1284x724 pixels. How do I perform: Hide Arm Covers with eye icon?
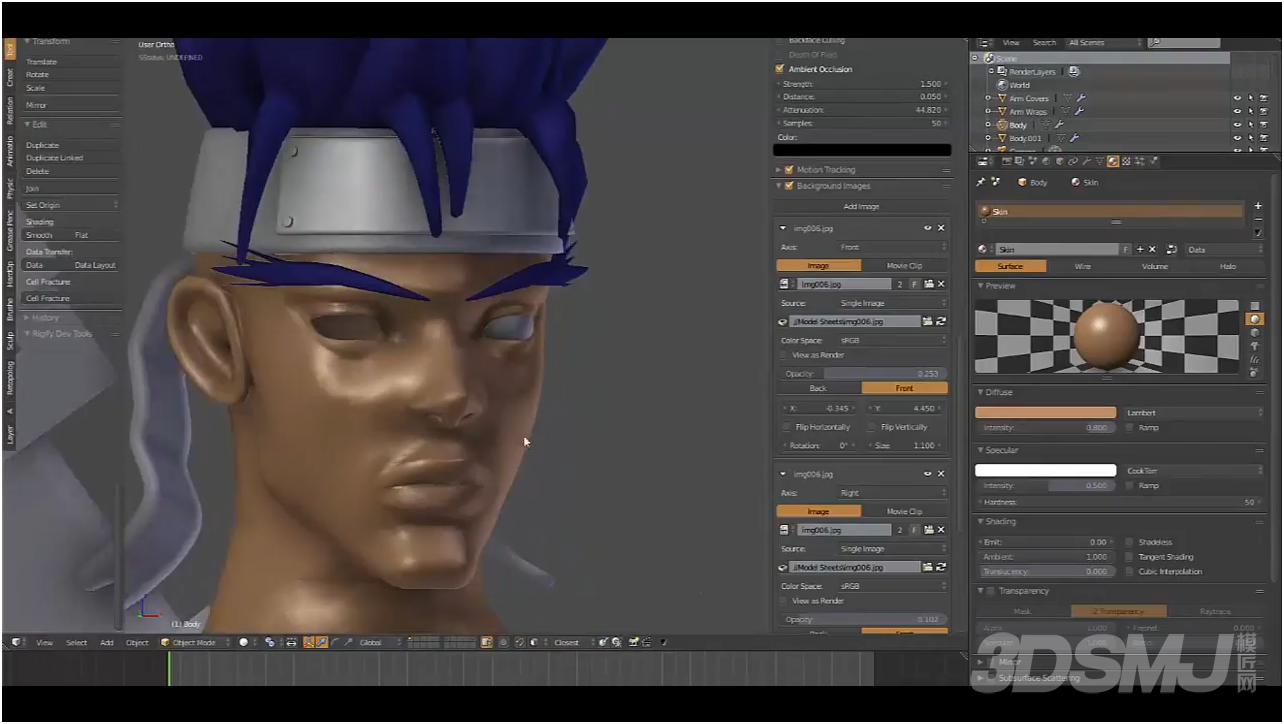(1237, 98)
